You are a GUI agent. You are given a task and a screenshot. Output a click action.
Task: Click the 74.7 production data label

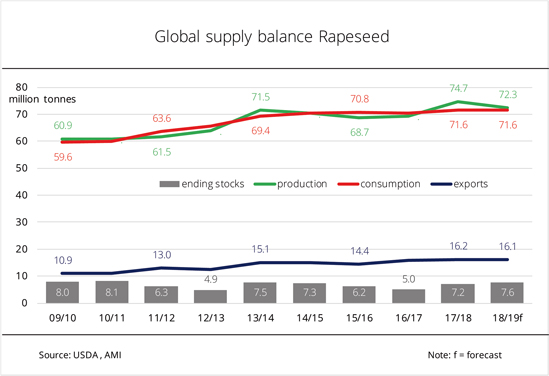458,88
